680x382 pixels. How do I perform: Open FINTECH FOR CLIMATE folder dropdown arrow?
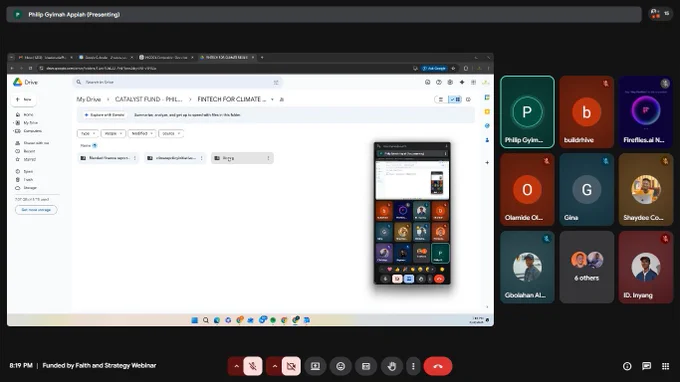click(x=272, y=99)
